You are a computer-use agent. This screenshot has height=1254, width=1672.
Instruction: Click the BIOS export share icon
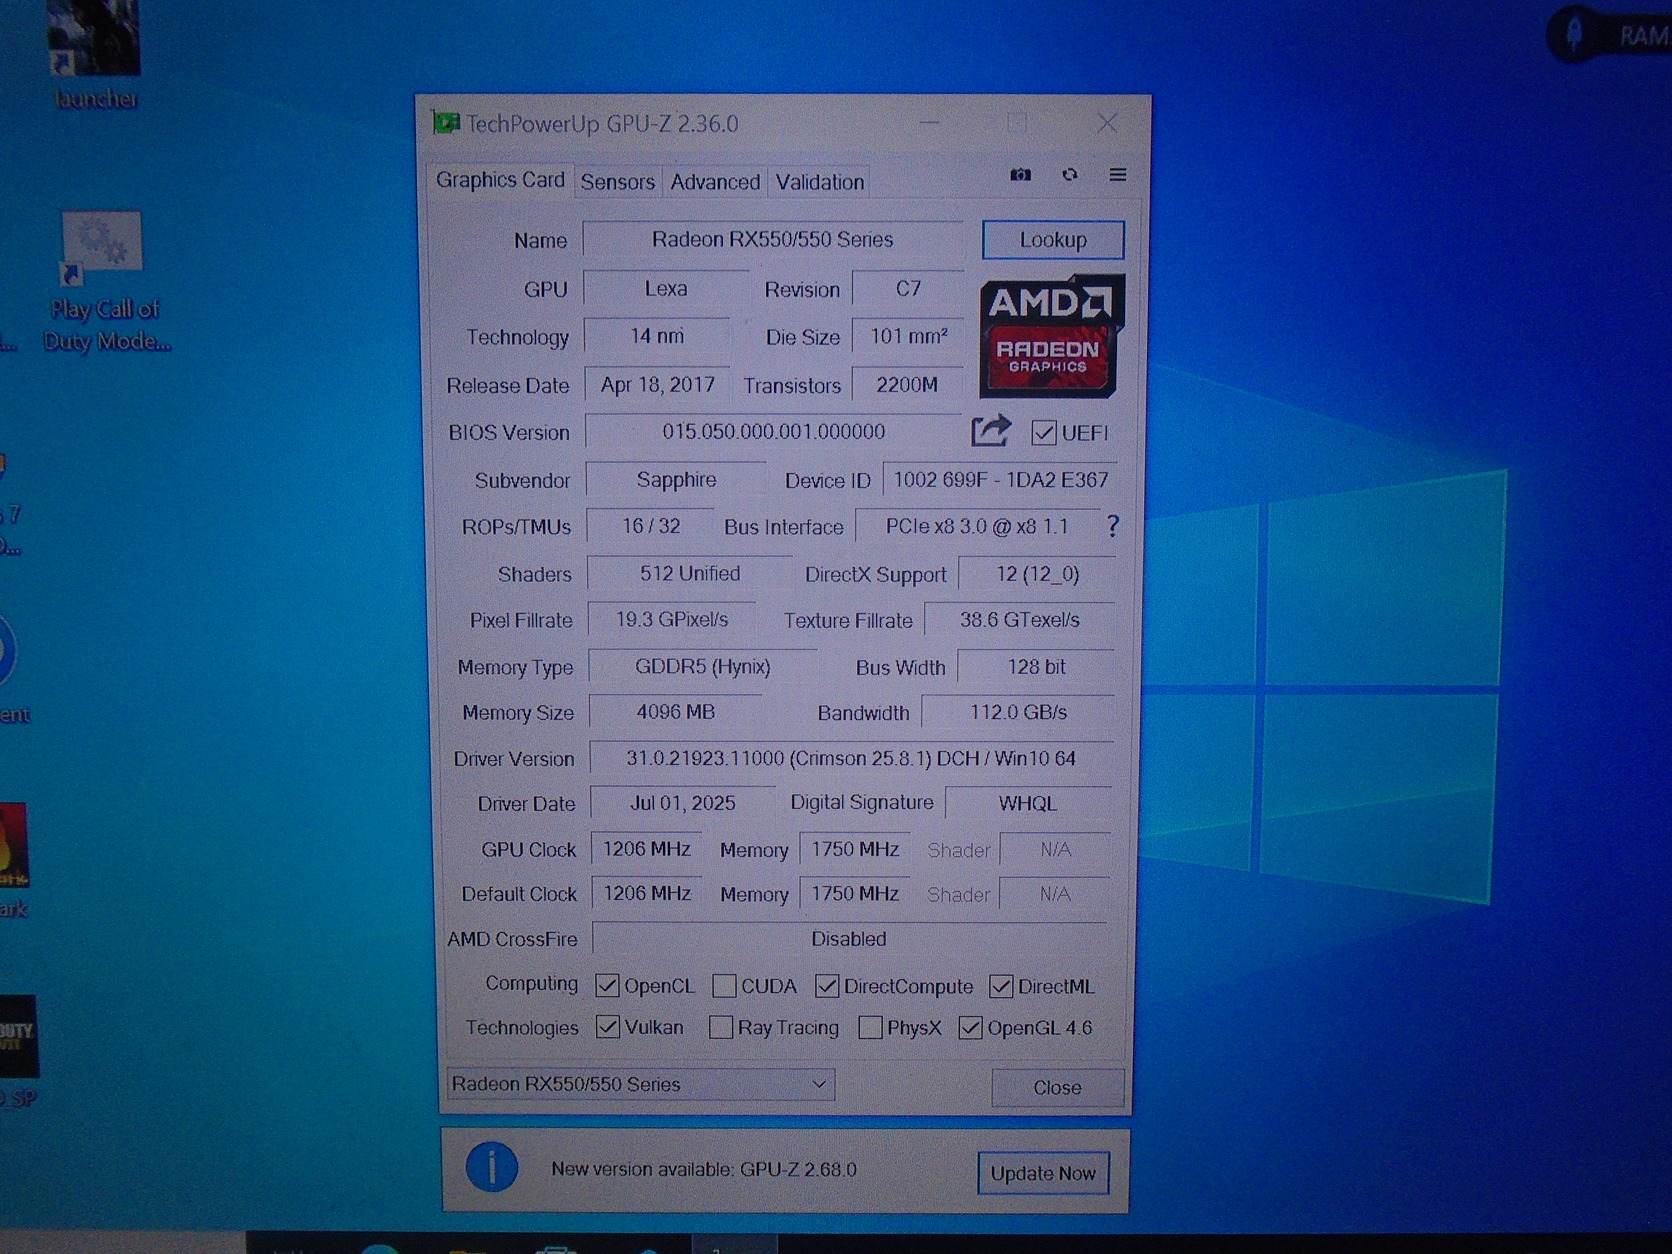click(991, 431)
